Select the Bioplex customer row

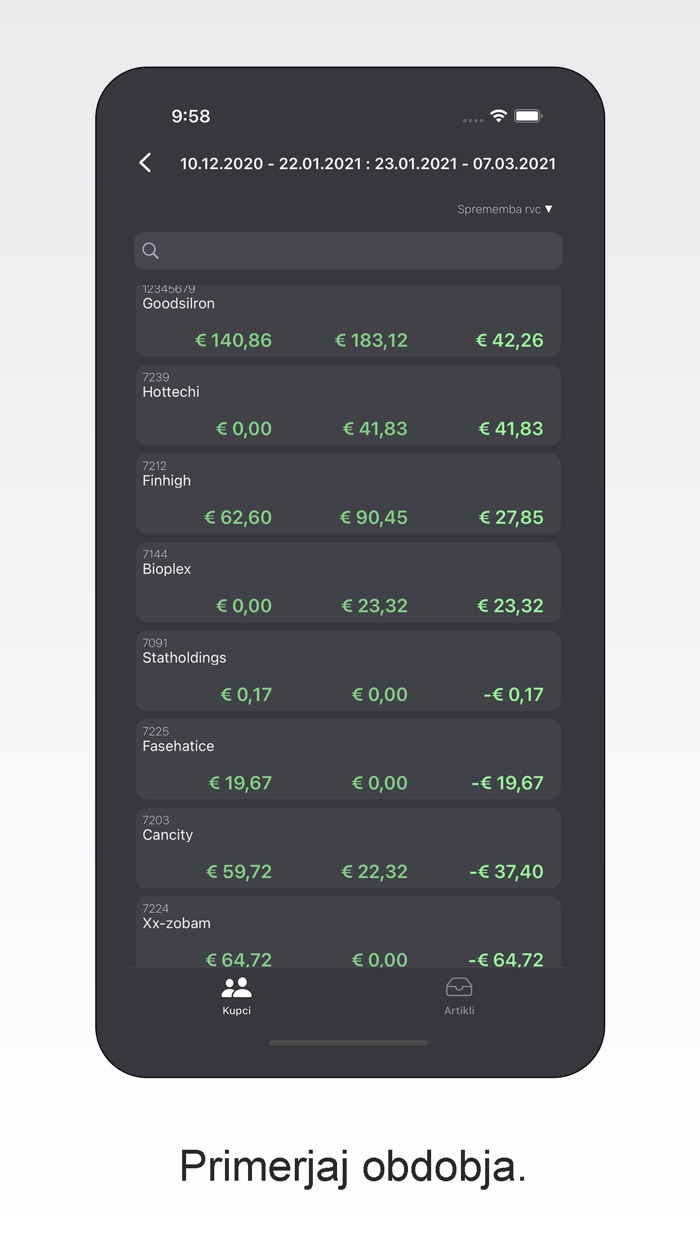pos(348,582)
